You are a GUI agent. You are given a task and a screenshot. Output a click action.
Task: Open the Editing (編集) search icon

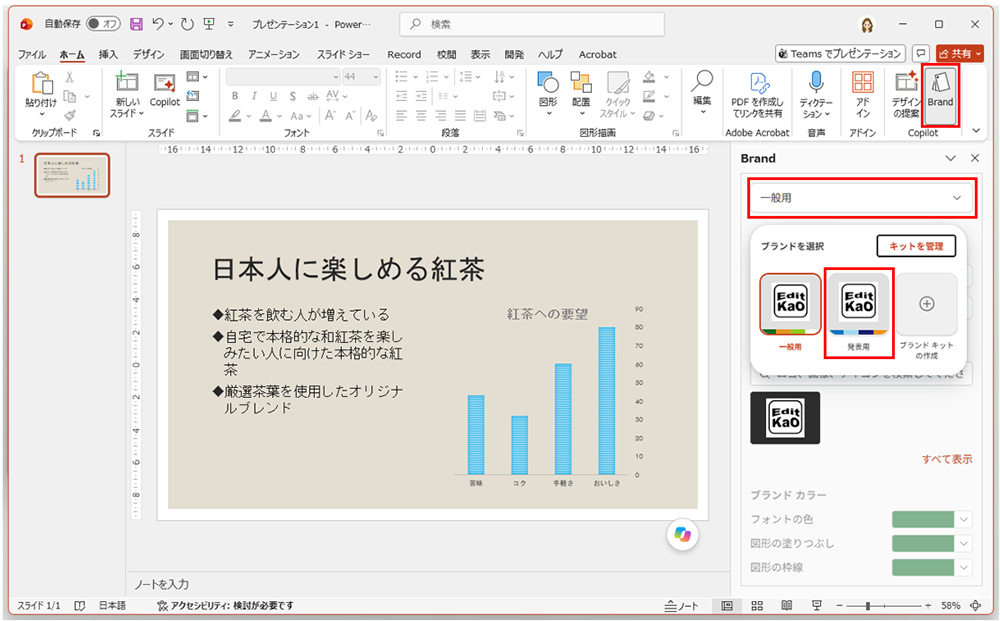point(702,93)
